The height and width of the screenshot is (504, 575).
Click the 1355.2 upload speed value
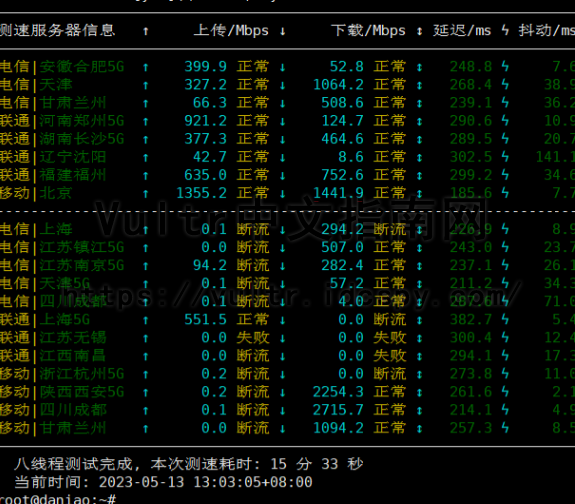[x=201, y=193]
